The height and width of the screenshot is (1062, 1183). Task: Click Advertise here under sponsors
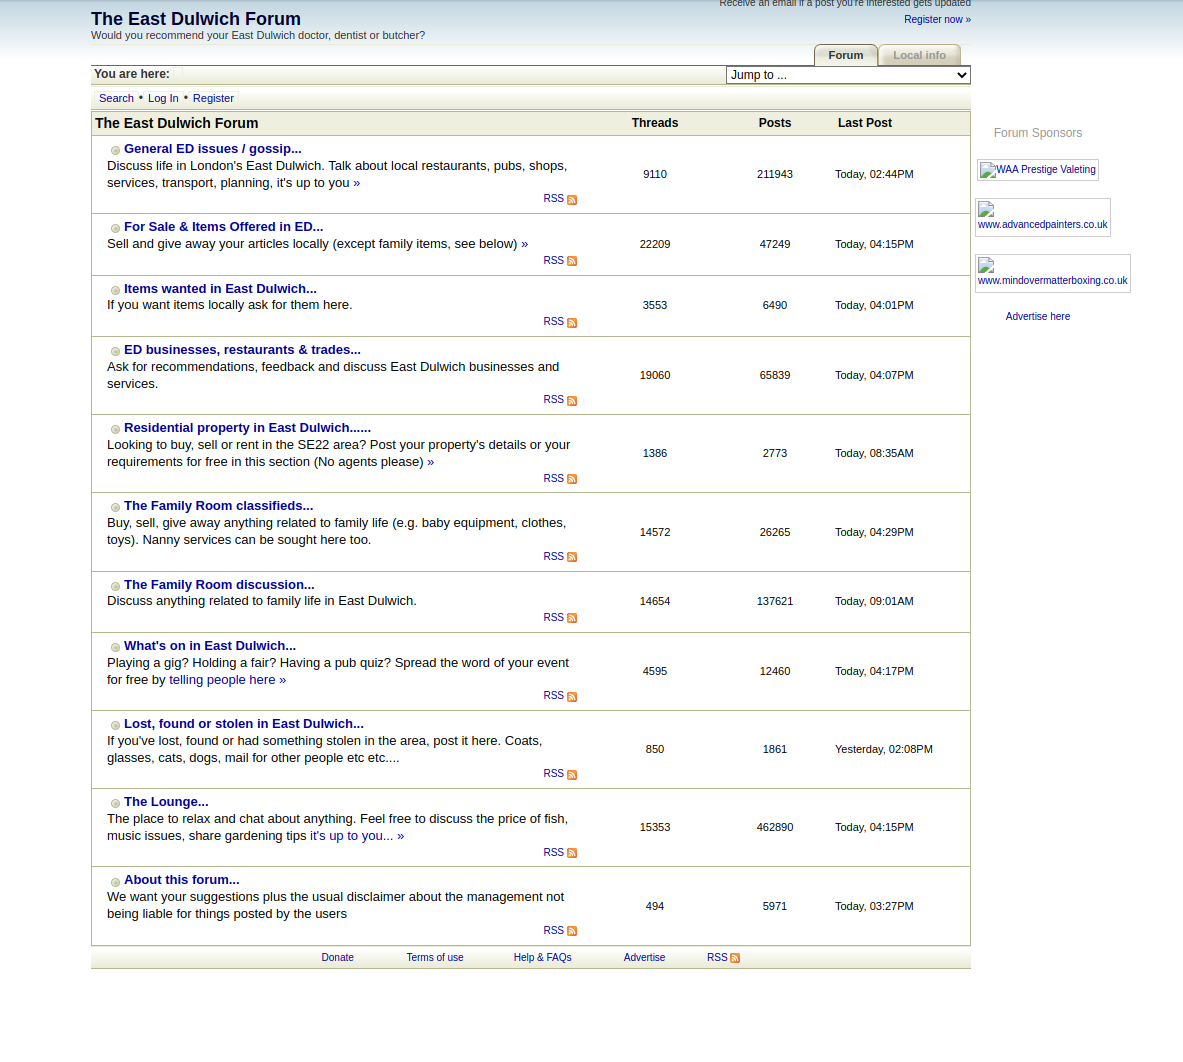[x=1037, y=316]
